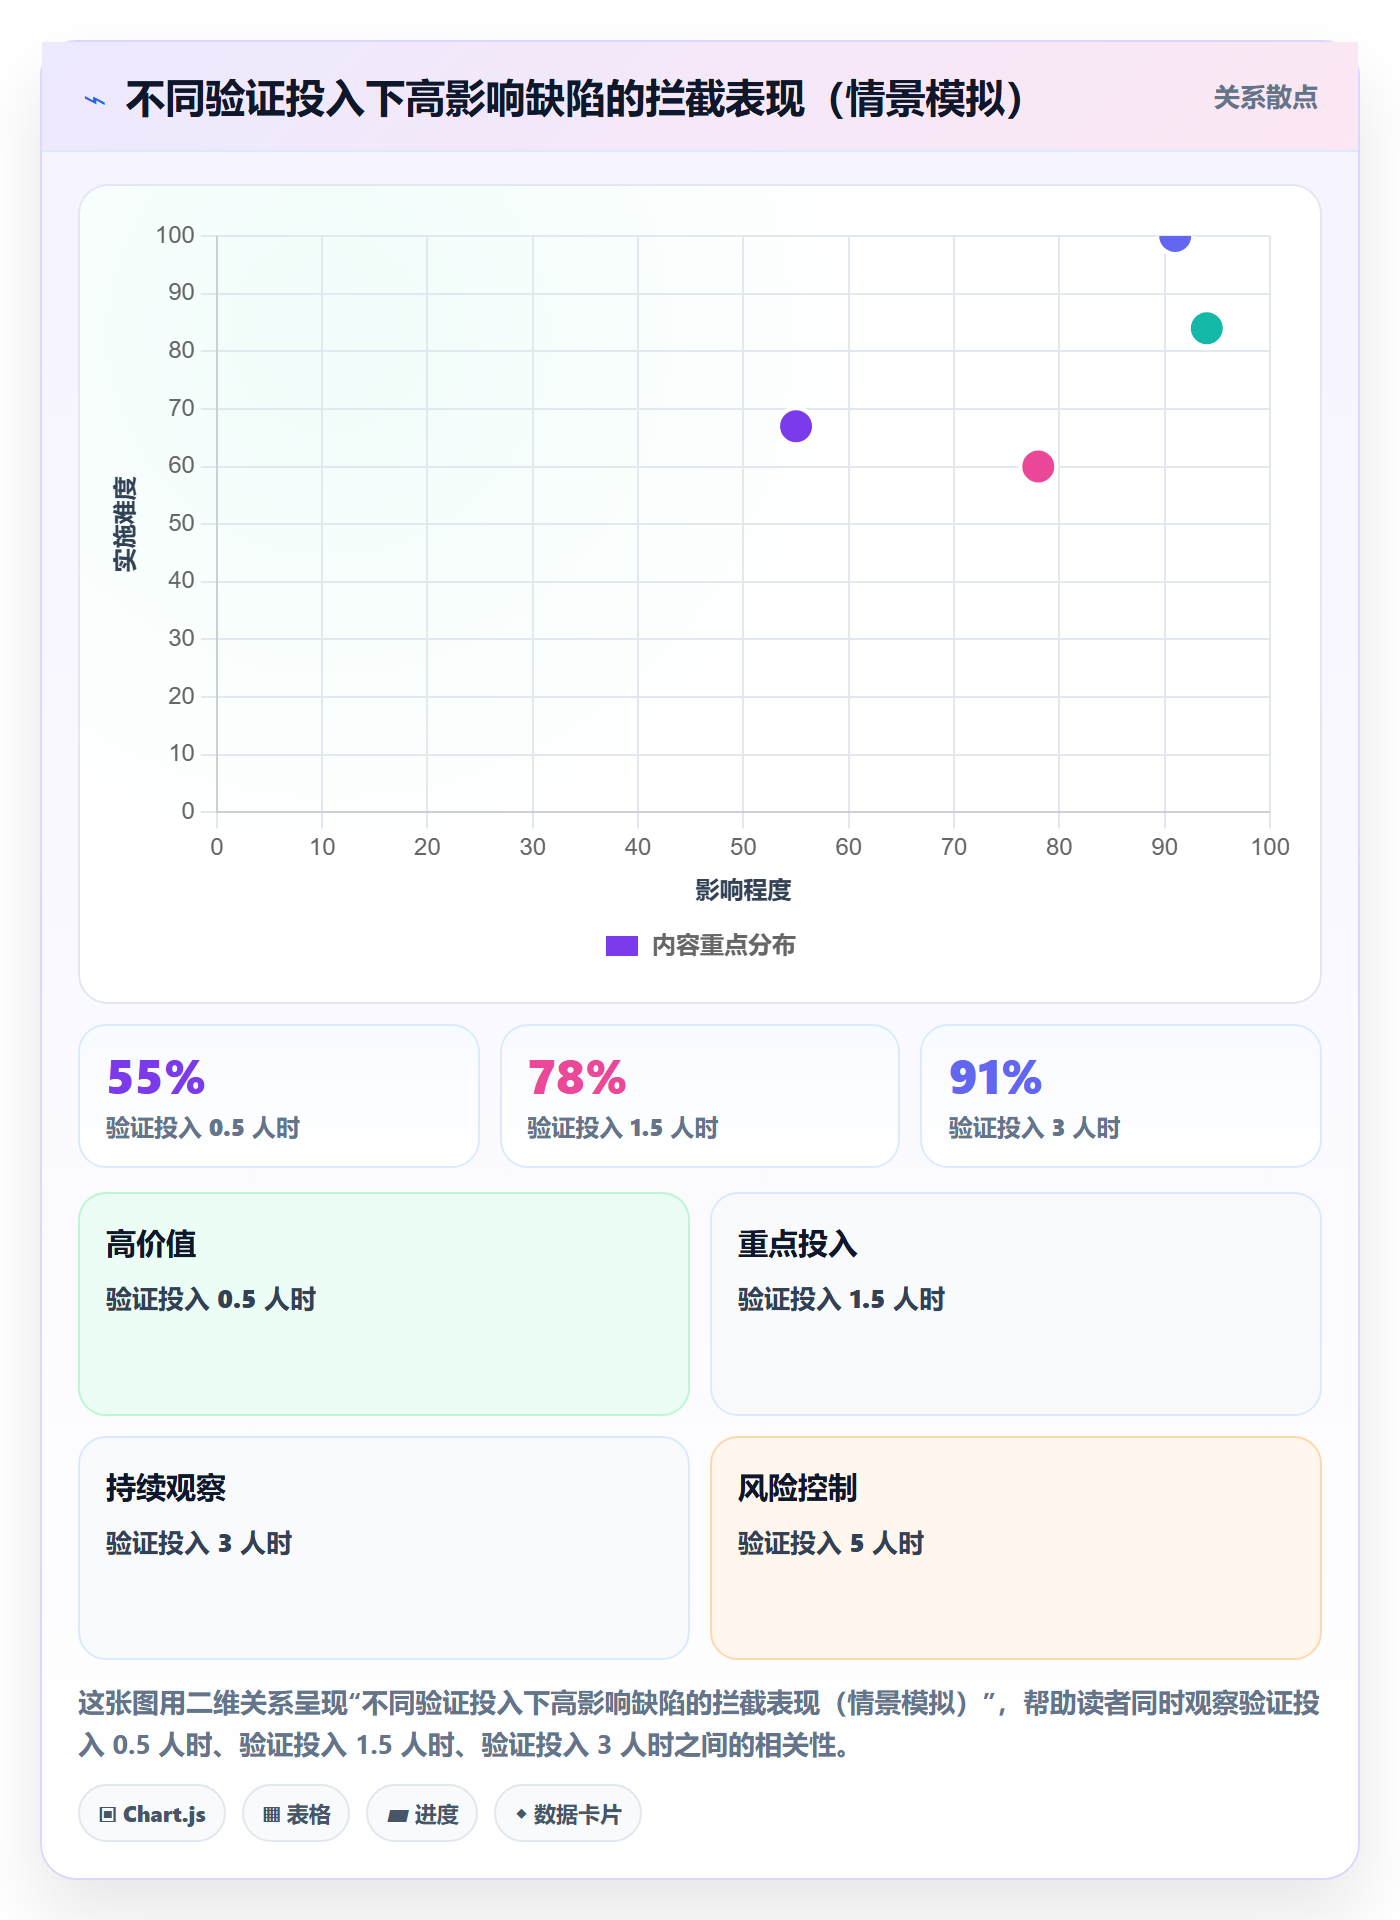This screenshot has width=1400, height=1920.
Task: Click the teal scatter point near 94
Action: [x=1207, y=328]
